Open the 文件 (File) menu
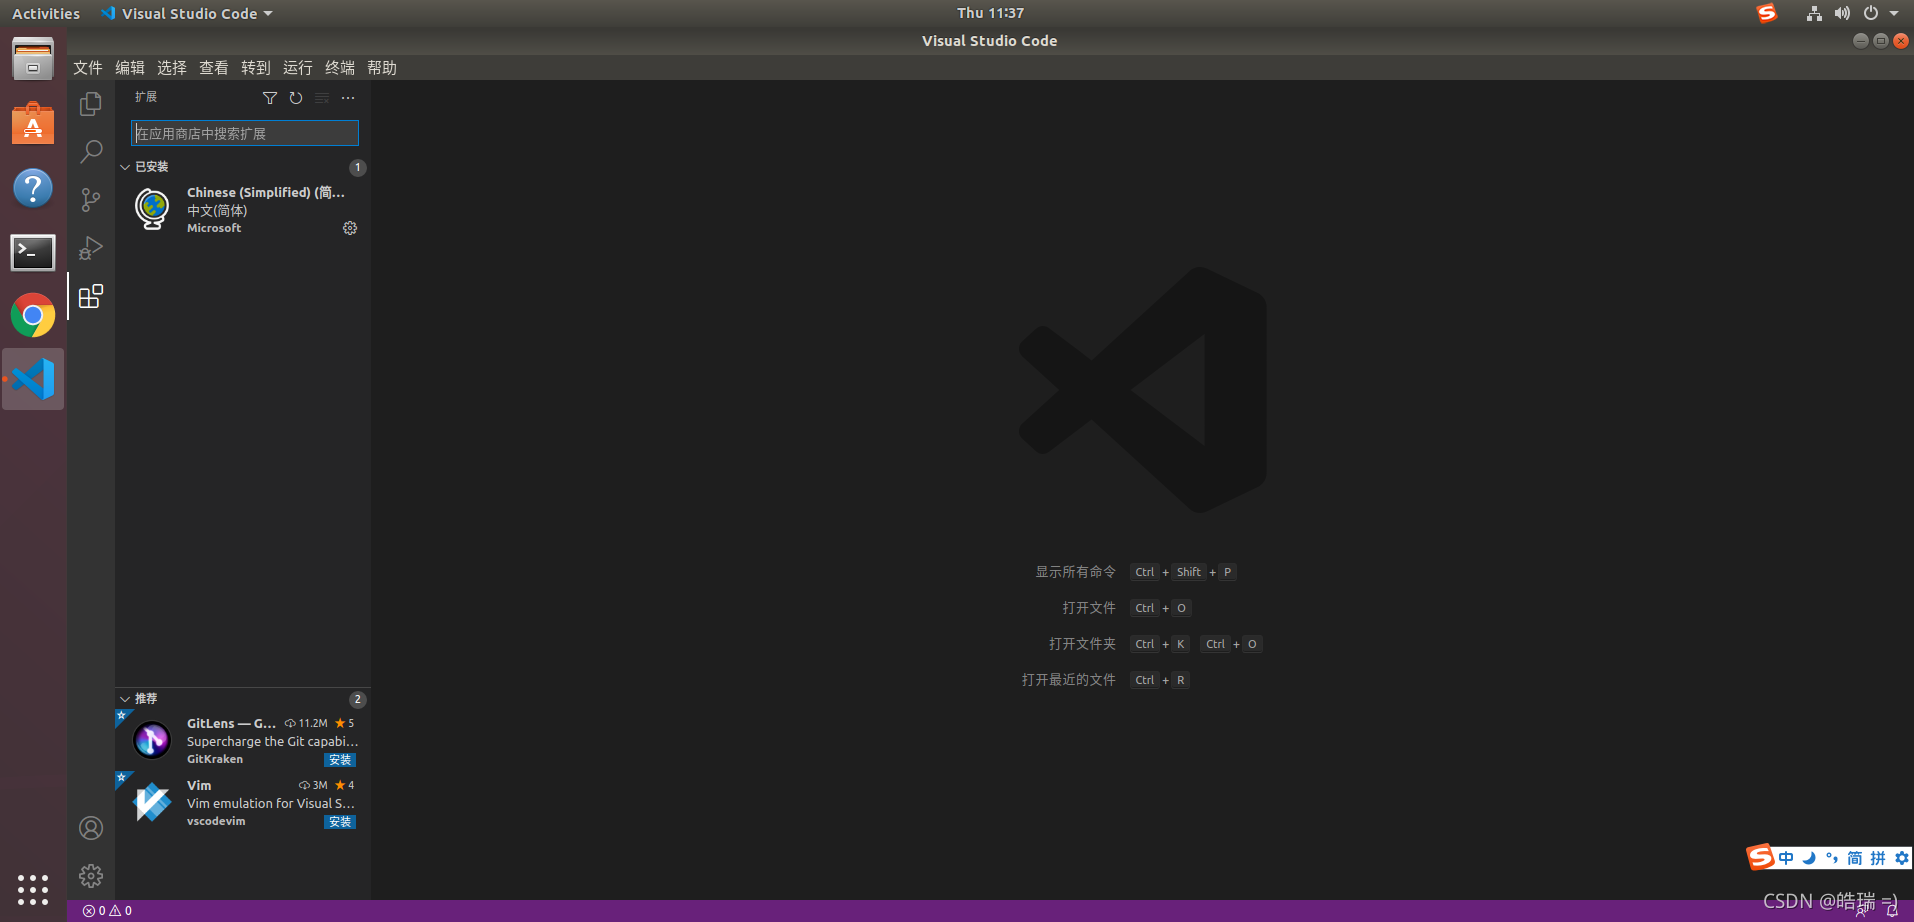The width and height of the screenshot is (1914, 922). point(88,68)
